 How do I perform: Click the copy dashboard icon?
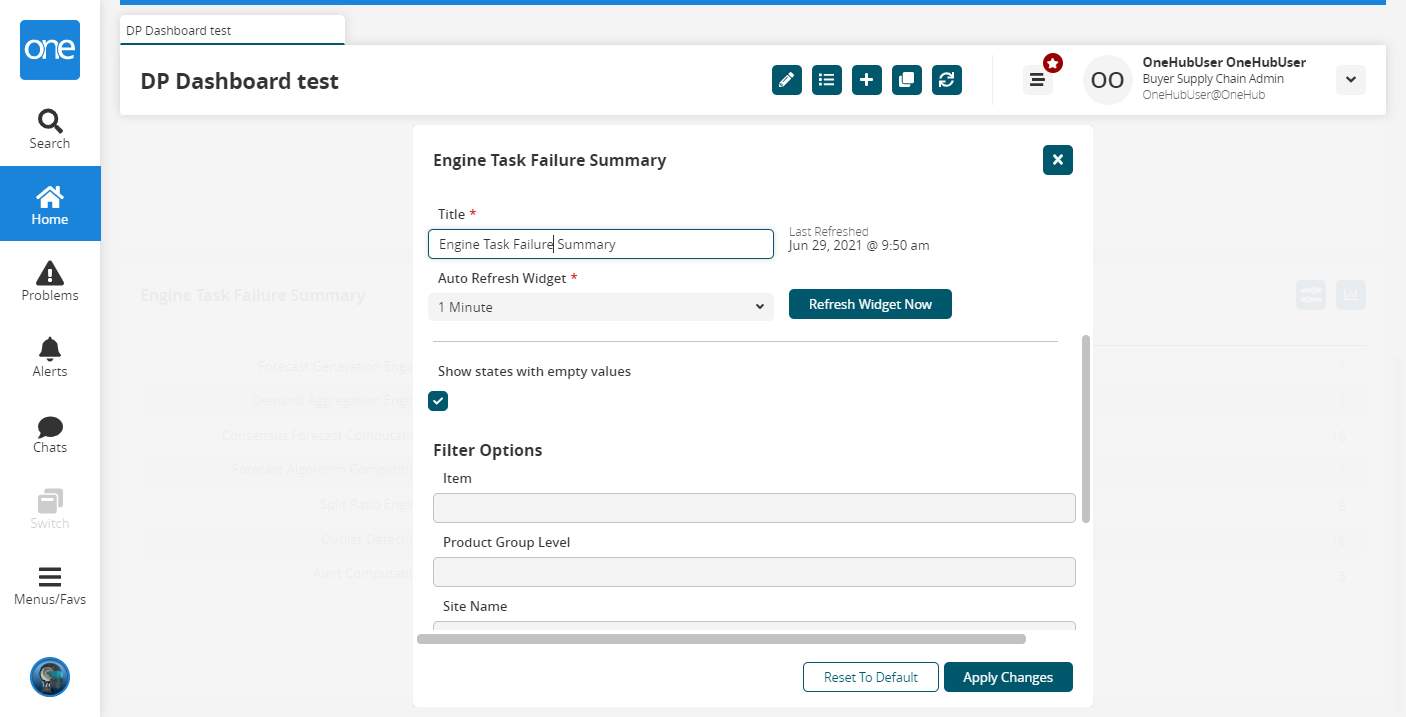(907, 80)
